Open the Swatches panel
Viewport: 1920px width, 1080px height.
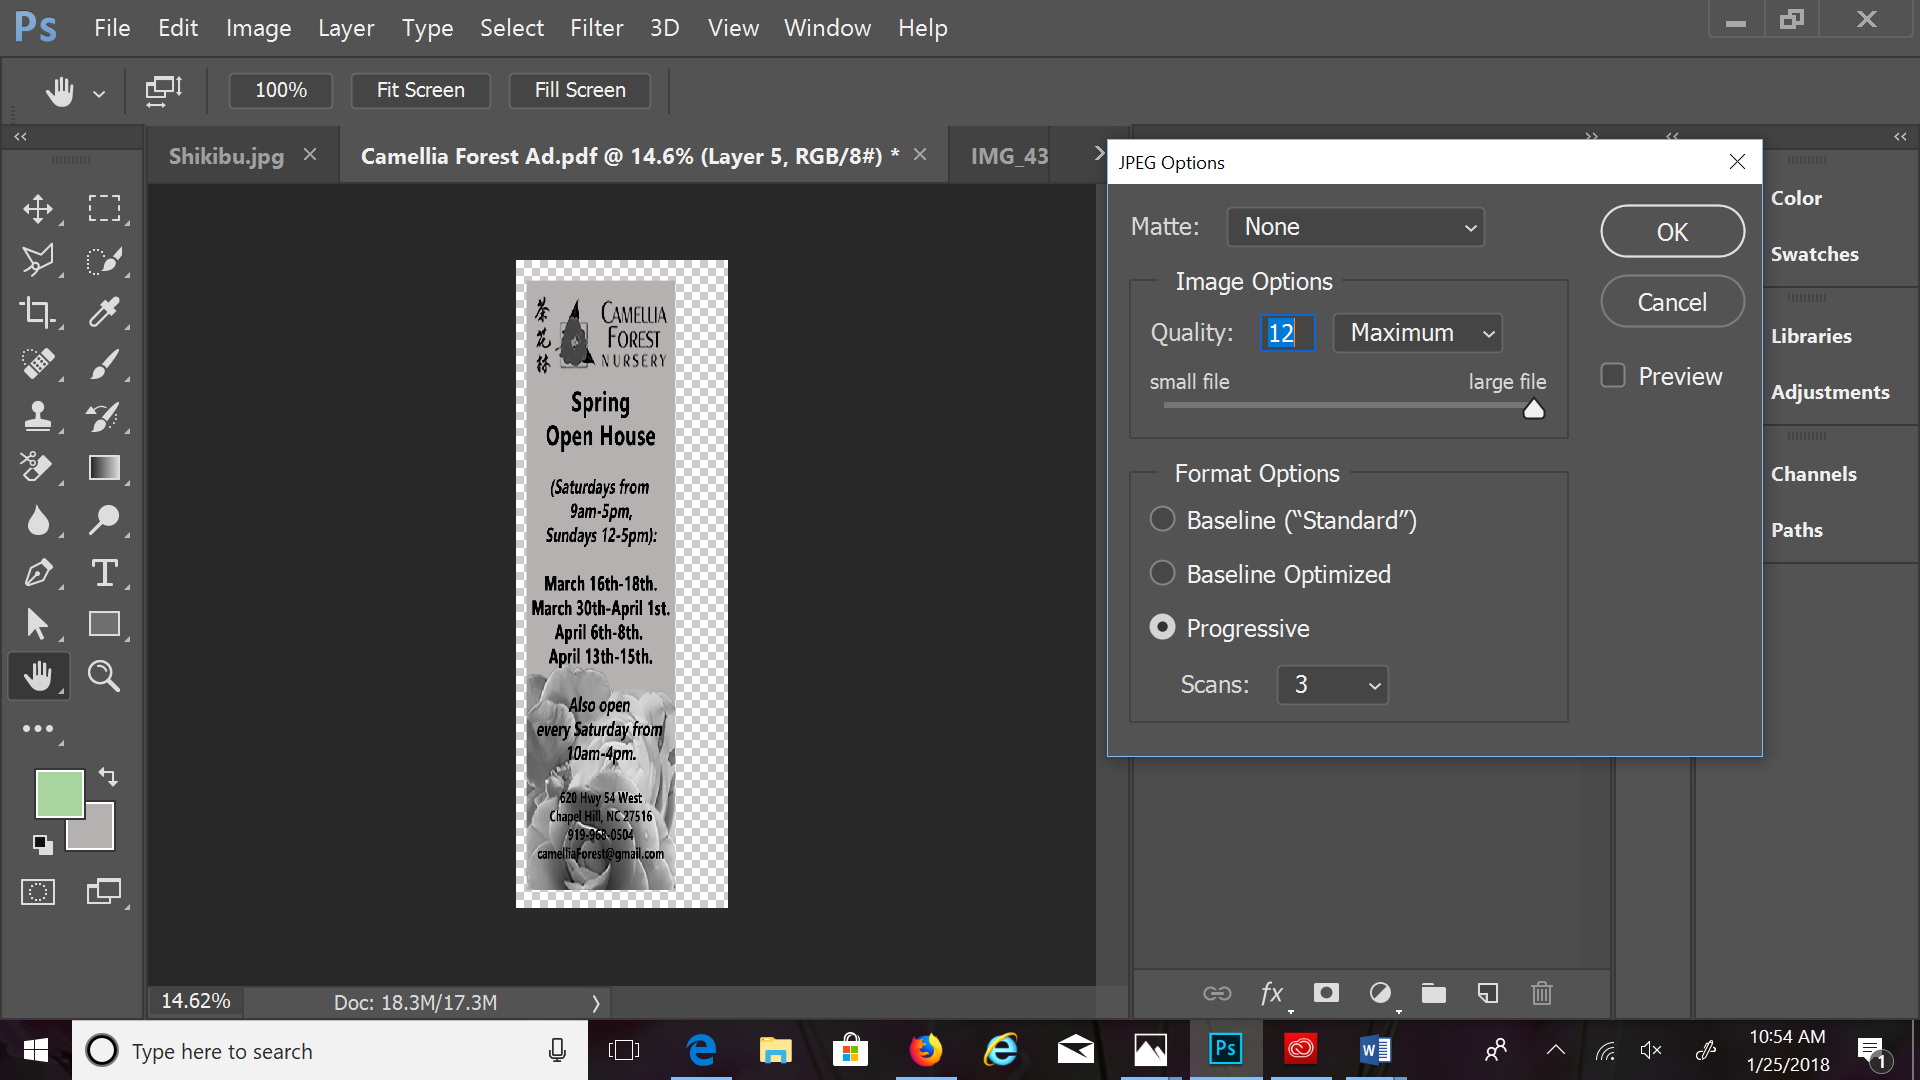[x=1814, y=254]
